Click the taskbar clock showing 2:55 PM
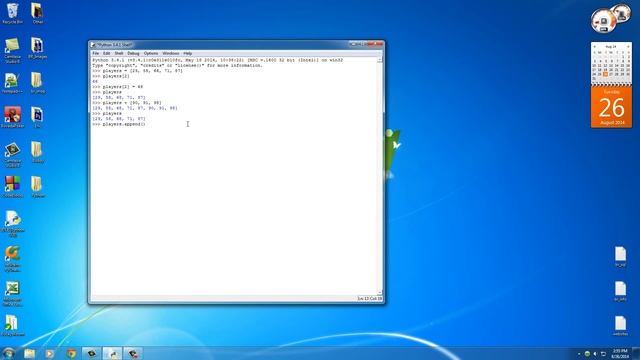The height and width of the screenshot is (360, 640). click(x=620, y=353)
